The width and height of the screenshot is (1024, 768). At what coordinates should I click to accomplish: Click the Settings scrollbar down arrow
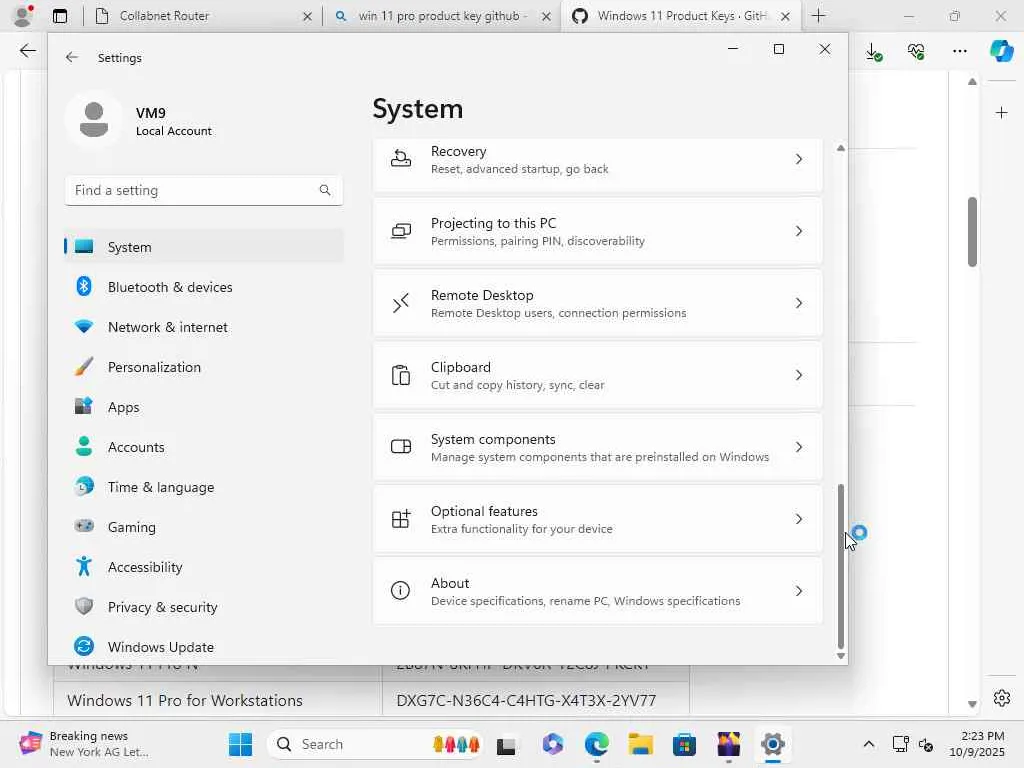tap(840, 656)
